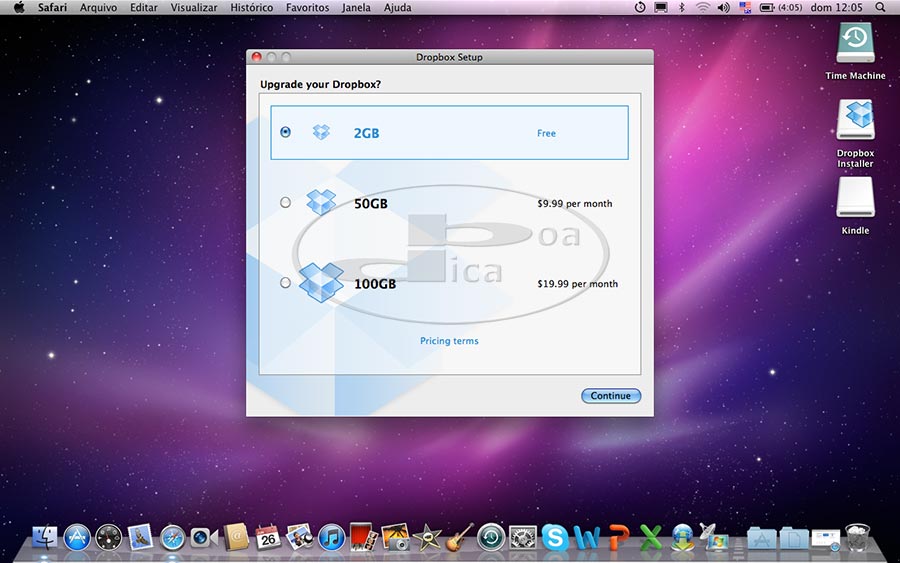900x563 pixels.
Task: Click the volume menu bar icon
Action: pyautogui.click(x=724, y=7)
